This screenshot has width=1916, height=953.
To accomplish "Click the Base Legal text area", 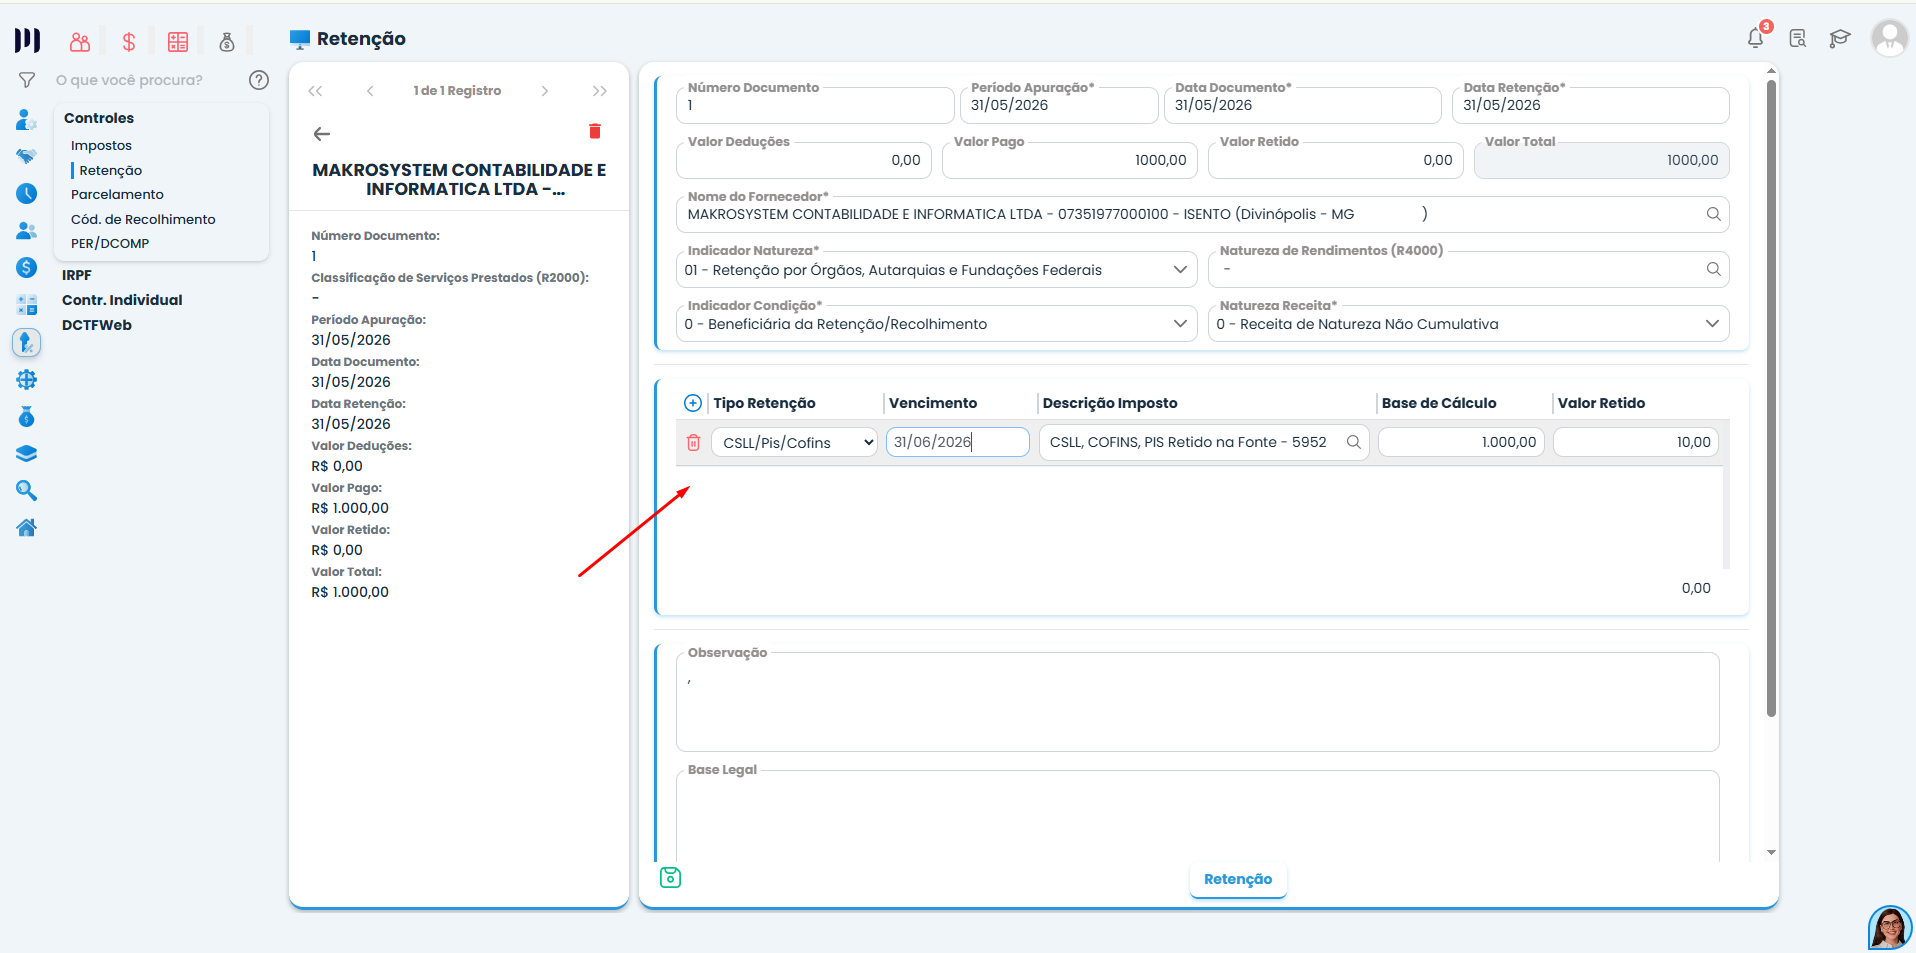I will [x=1198, y=816].
